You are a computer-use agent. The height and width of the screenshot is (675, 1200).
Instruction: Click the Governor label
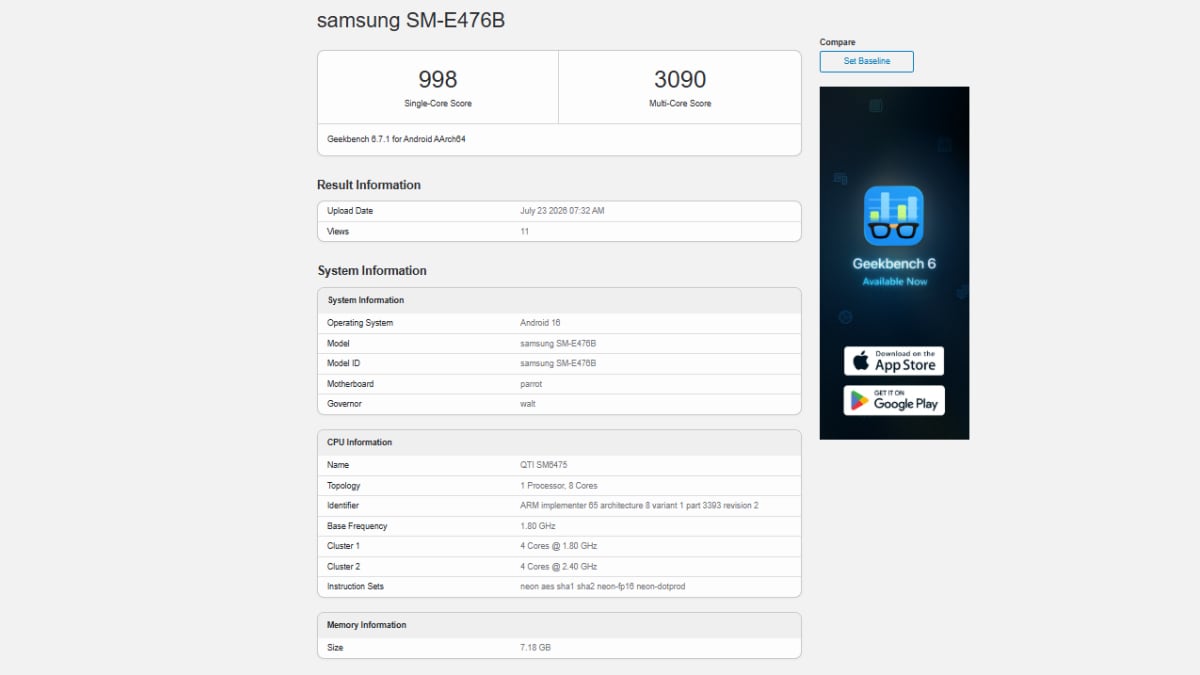344,404
